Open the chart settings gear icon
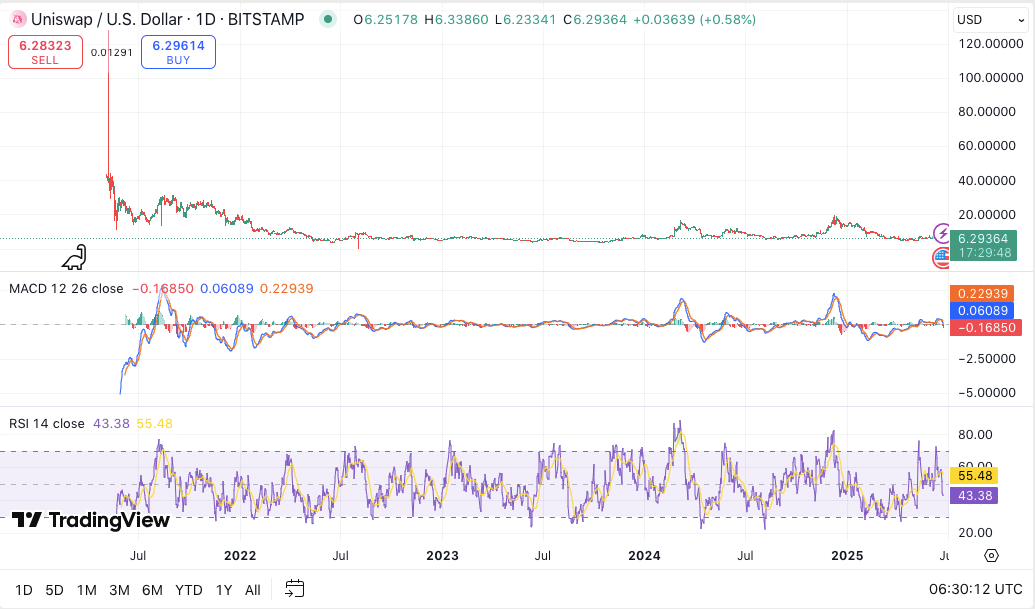Screen dimensions: 1035x609 (x=991, y=556)
